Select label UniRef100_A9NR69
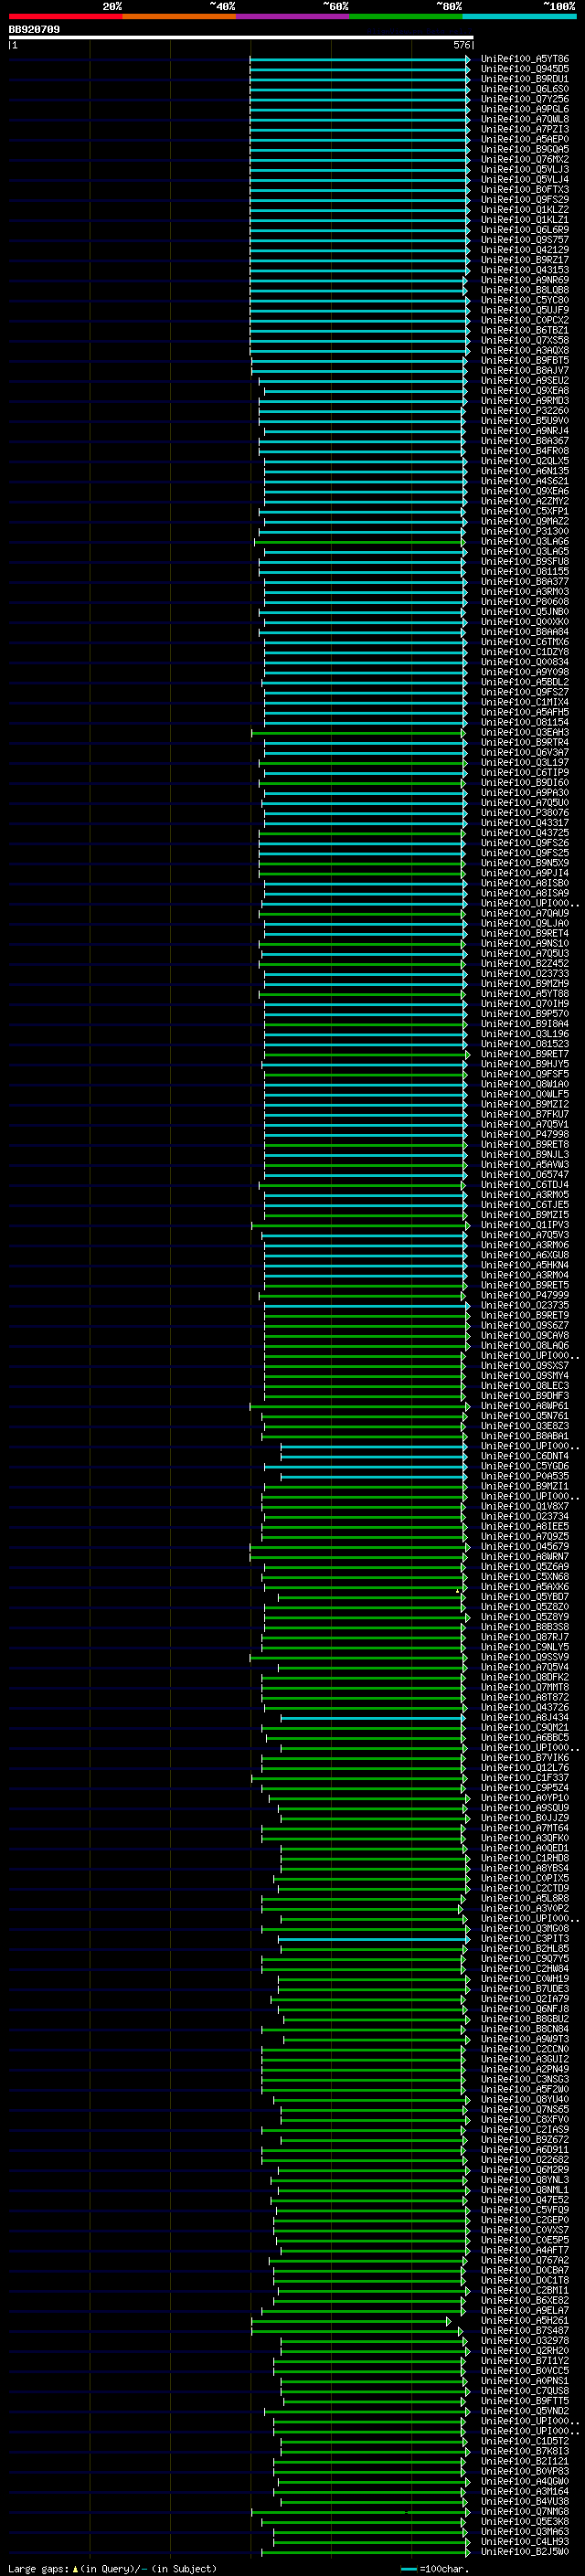This screenshot has height=2576, width=585. pyautogui.click(x=524, y=280)
